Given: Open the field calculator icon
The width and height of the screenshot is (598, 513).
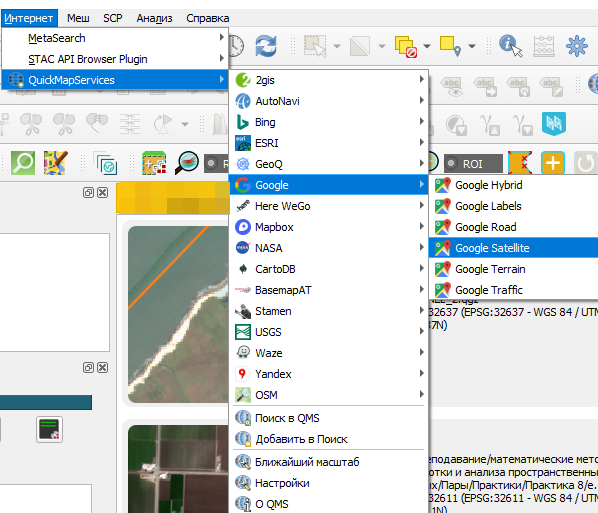Looking at the screenshot, I should click(543, 46).
